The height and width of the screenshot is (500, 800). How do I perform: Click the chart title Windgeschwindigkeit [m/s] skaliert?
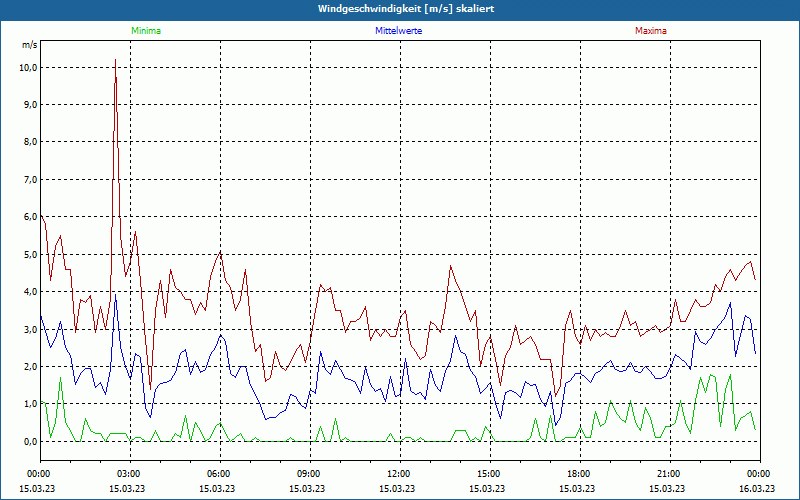[x=406, y=9]
